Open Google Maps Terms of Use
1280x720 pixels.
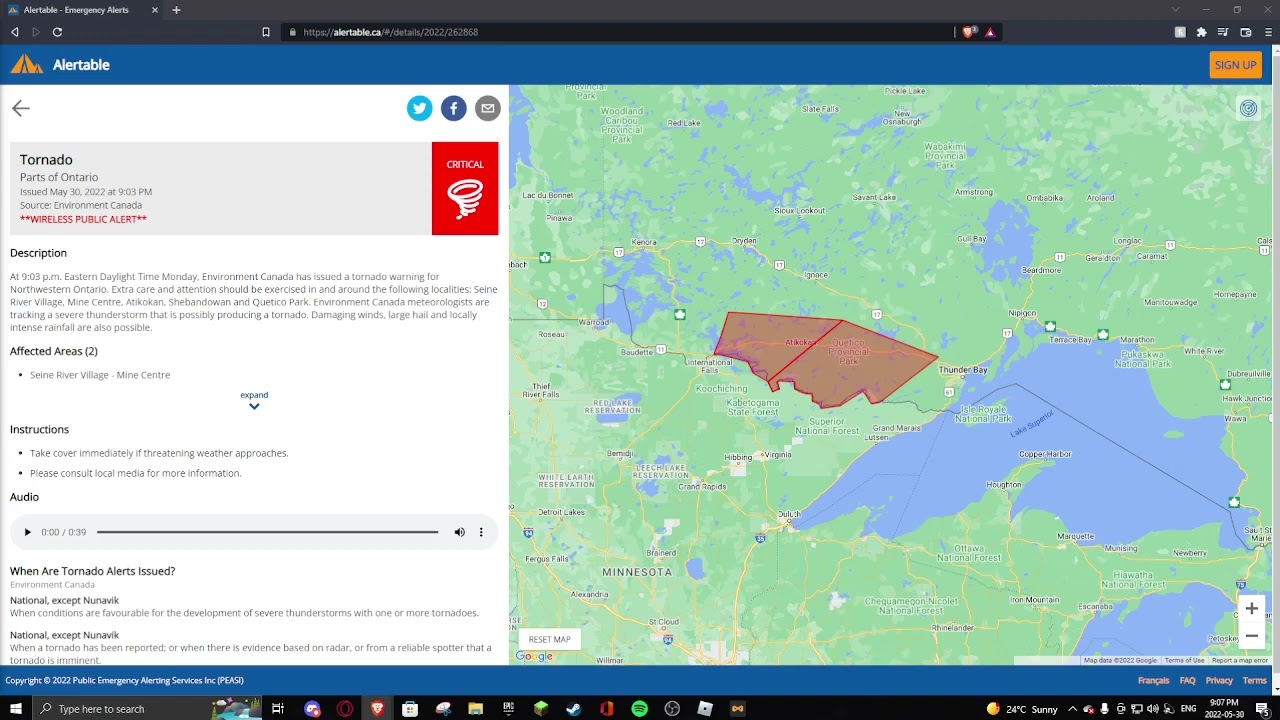tap(1184, 660)
